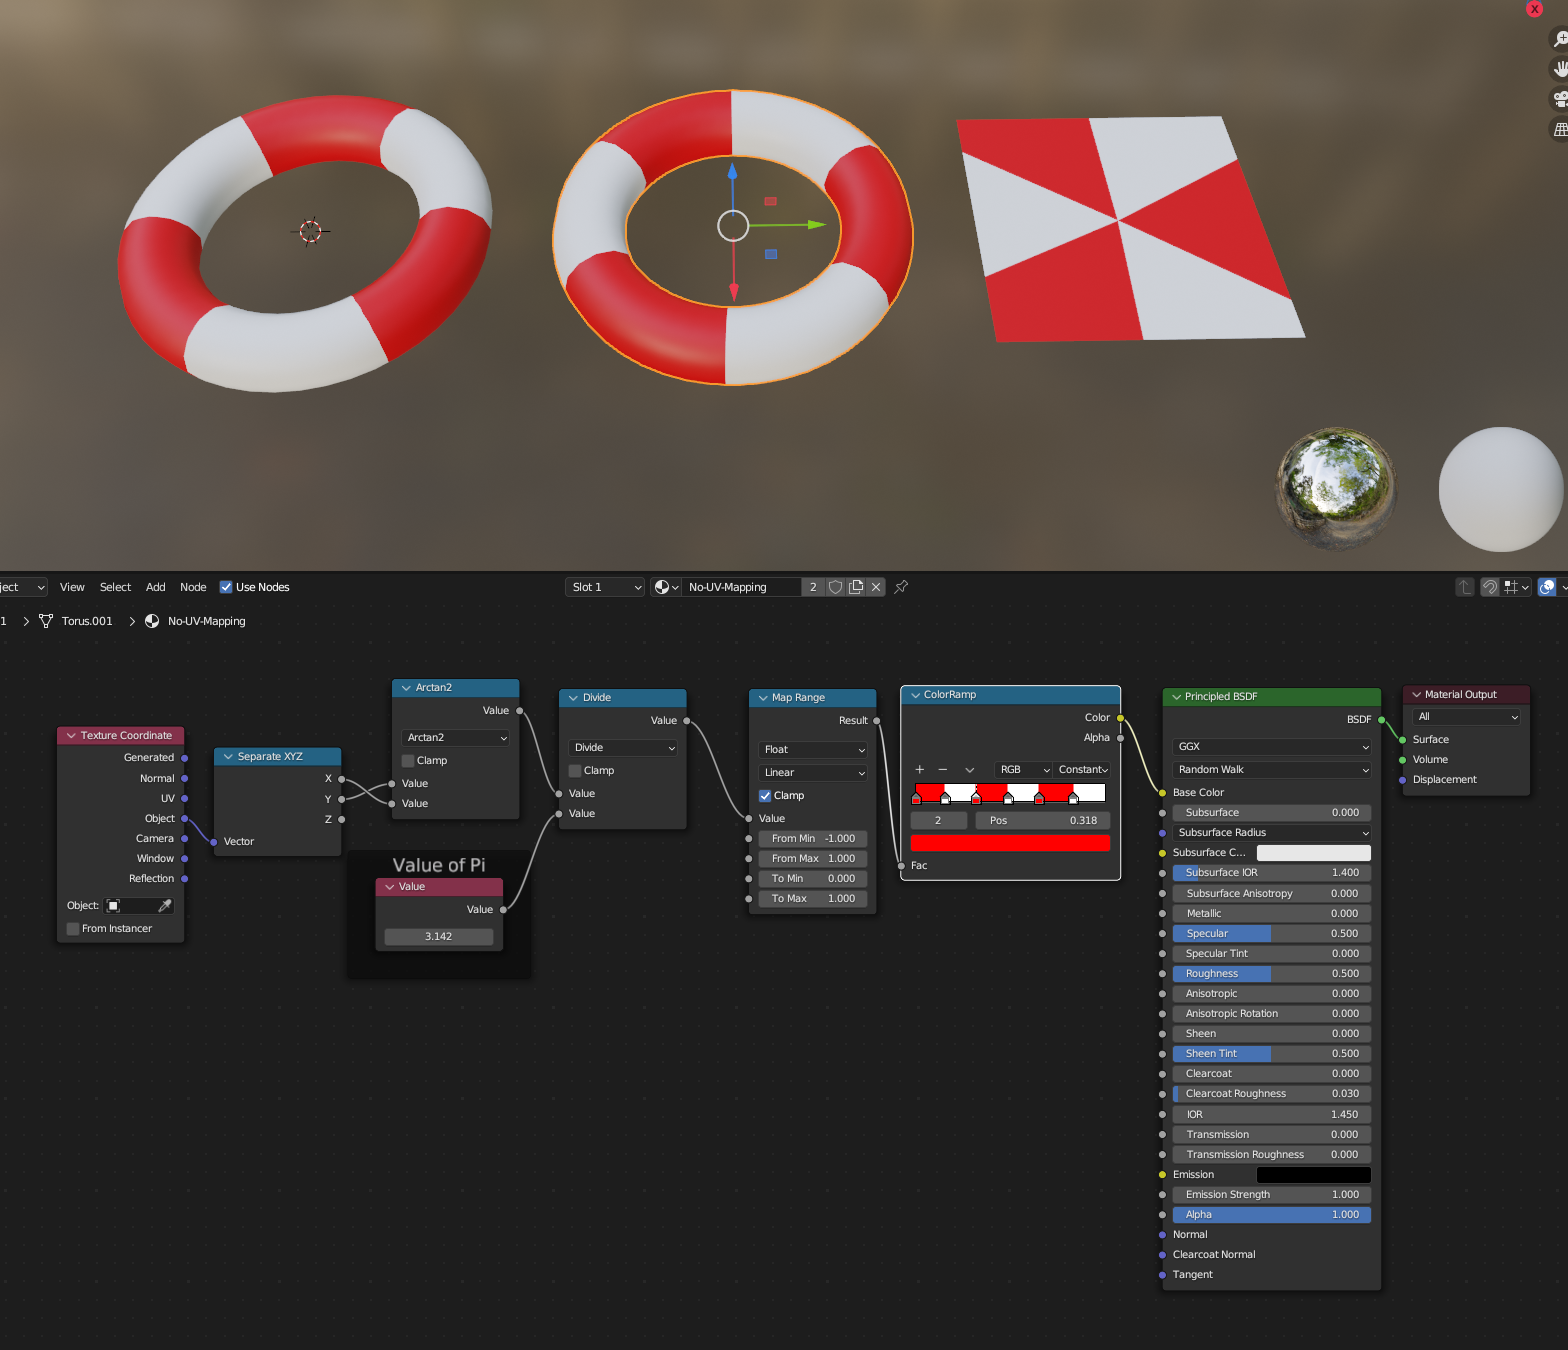Open the Constant interpolation dropdown
Screen dimensions: 1568x1350
[x=1082, y=770]
